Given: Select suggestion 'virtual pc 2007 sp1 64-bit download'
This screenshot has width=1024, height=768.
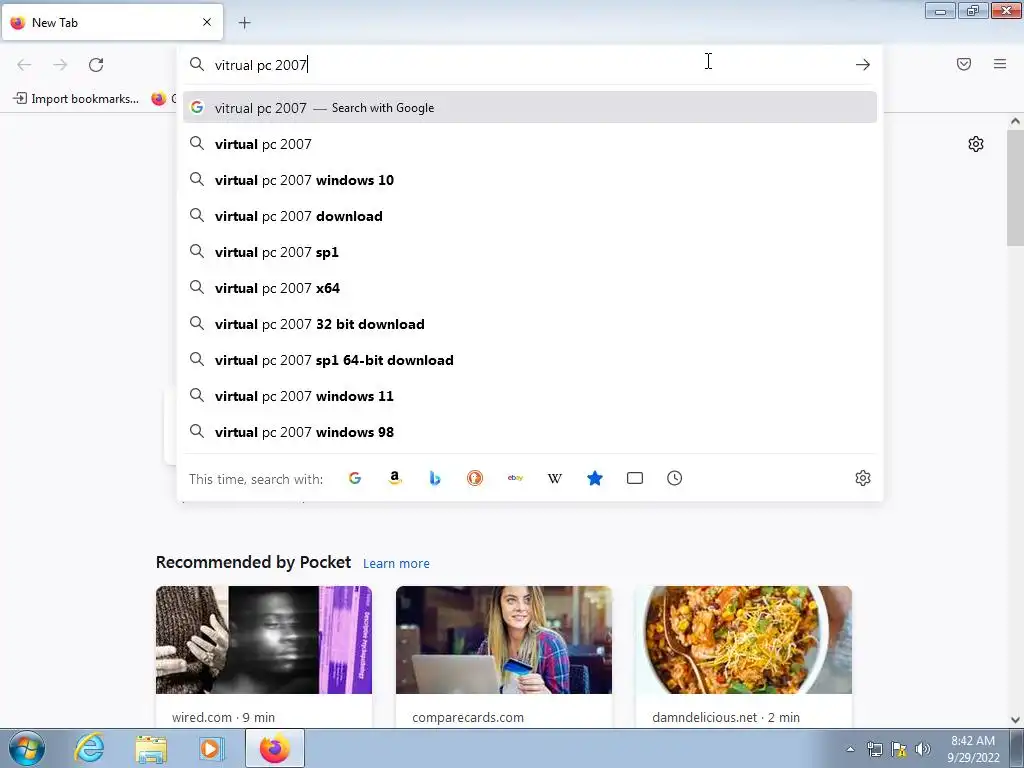Looking at the screenshot, I should coord(530,360).
